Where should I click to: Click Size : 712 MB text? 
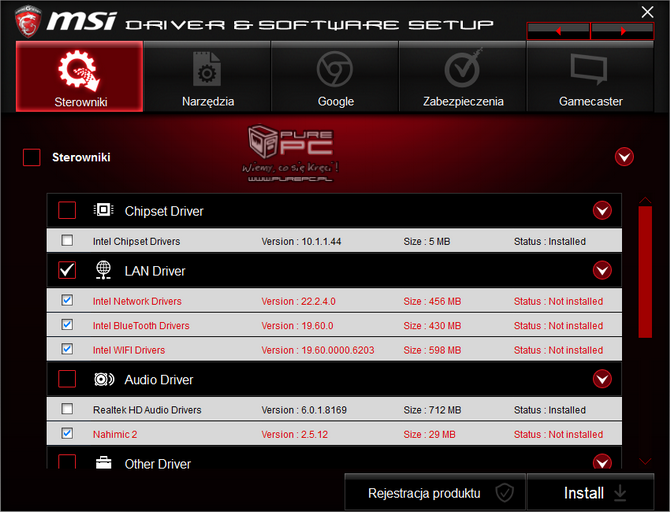[432, 410]
